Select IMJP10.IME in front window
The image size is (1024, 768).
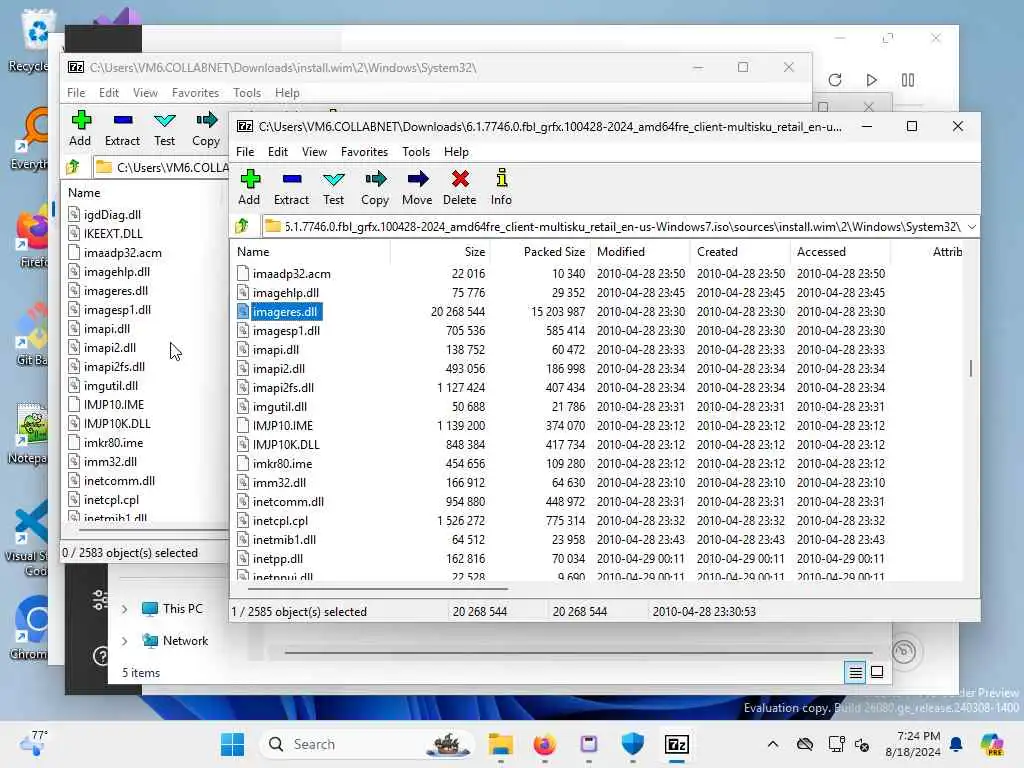tap(283, 425)
